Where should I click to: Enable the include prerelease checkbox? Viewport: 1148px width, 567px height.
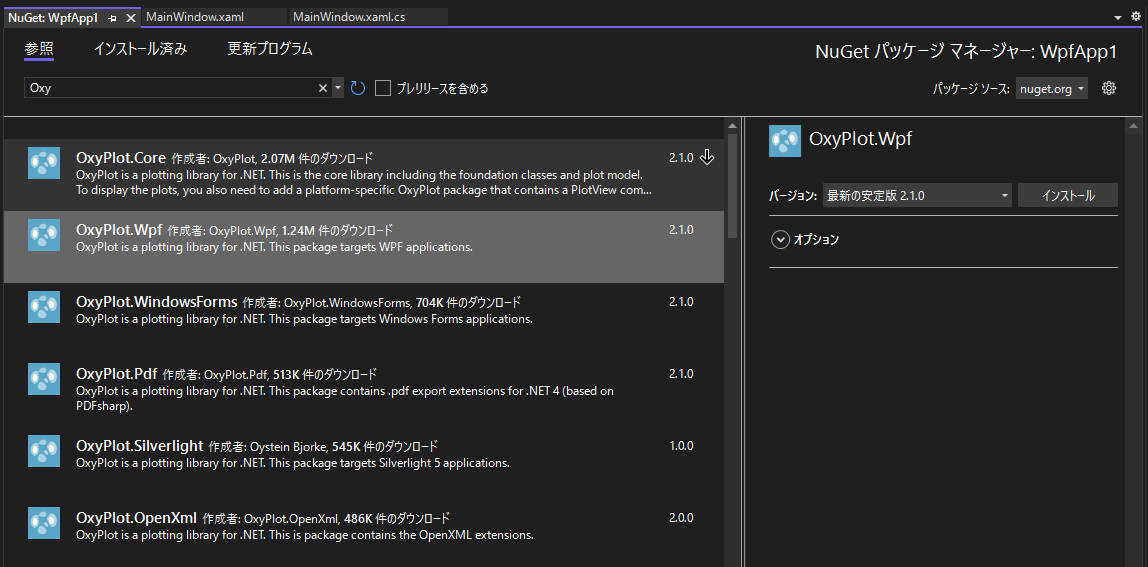click(x=382, y=88)
